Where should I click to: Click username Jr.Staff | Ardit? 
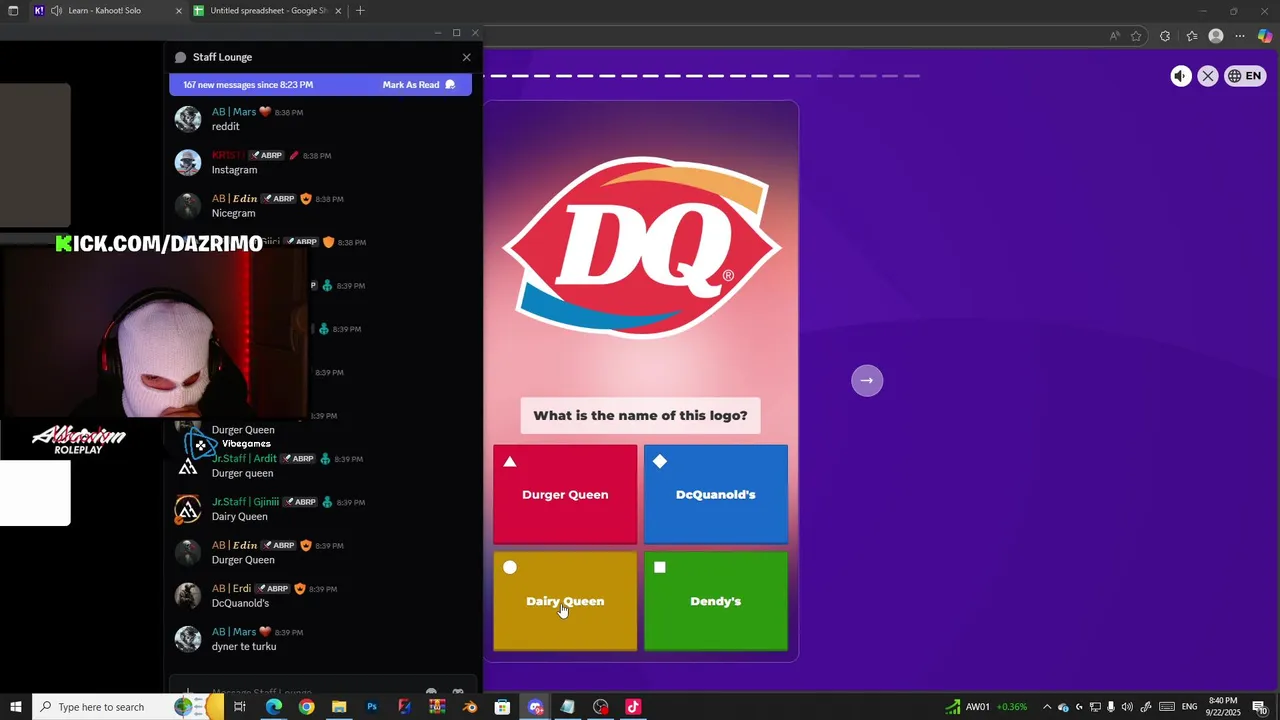point(244,459)
